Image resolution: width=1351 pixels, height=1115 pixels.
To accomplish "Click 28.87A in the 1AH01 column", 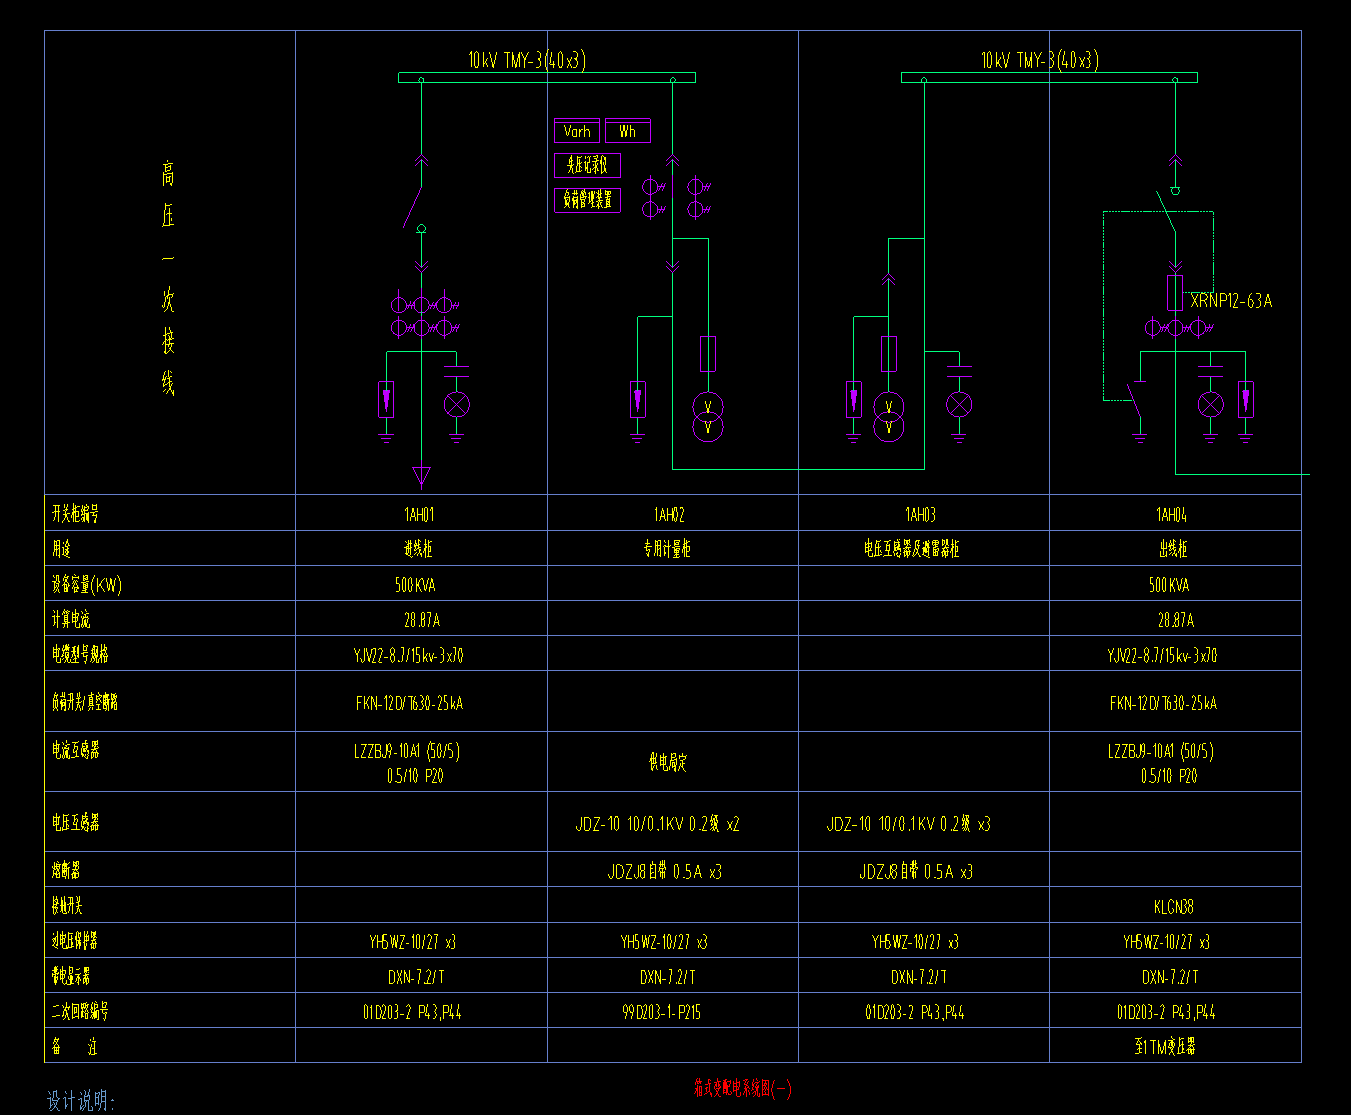I will coord(421,621).
